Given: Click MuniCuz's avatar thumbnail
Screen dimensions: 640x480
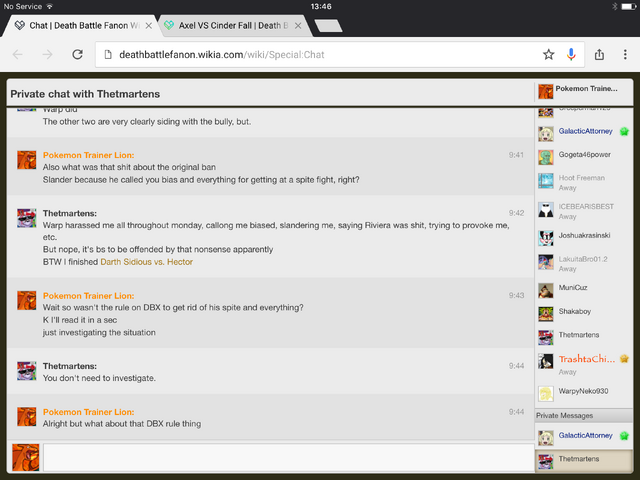Looking at the screenshot, I should (546, 291).
